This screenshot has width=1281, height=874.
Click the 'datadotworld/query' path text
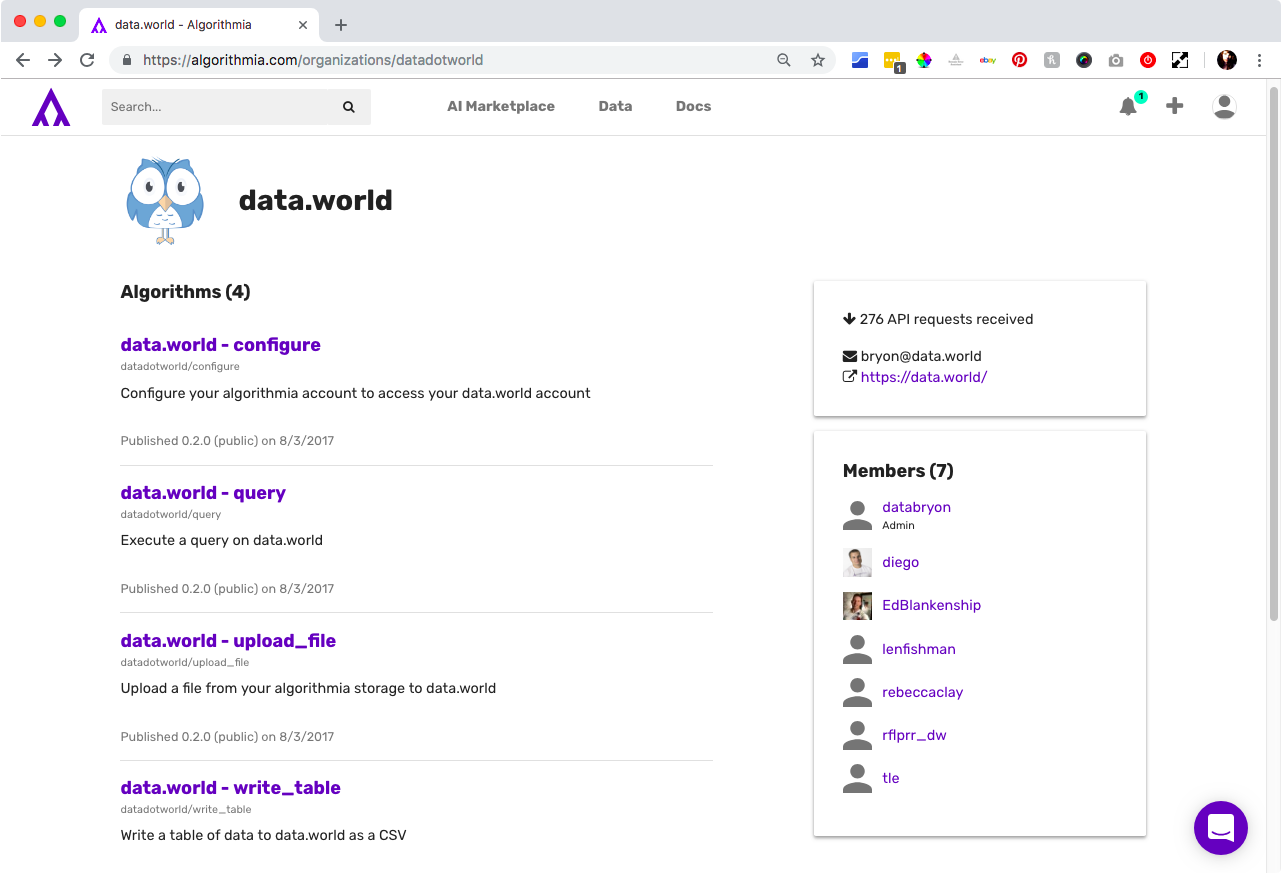click(171, 515)
